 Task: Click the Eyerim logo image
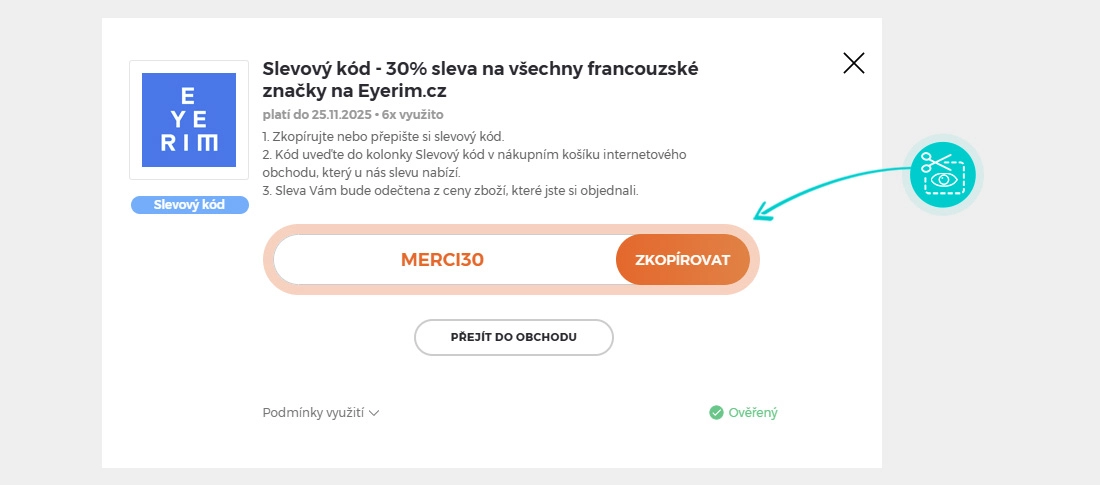tap(189, 120)
